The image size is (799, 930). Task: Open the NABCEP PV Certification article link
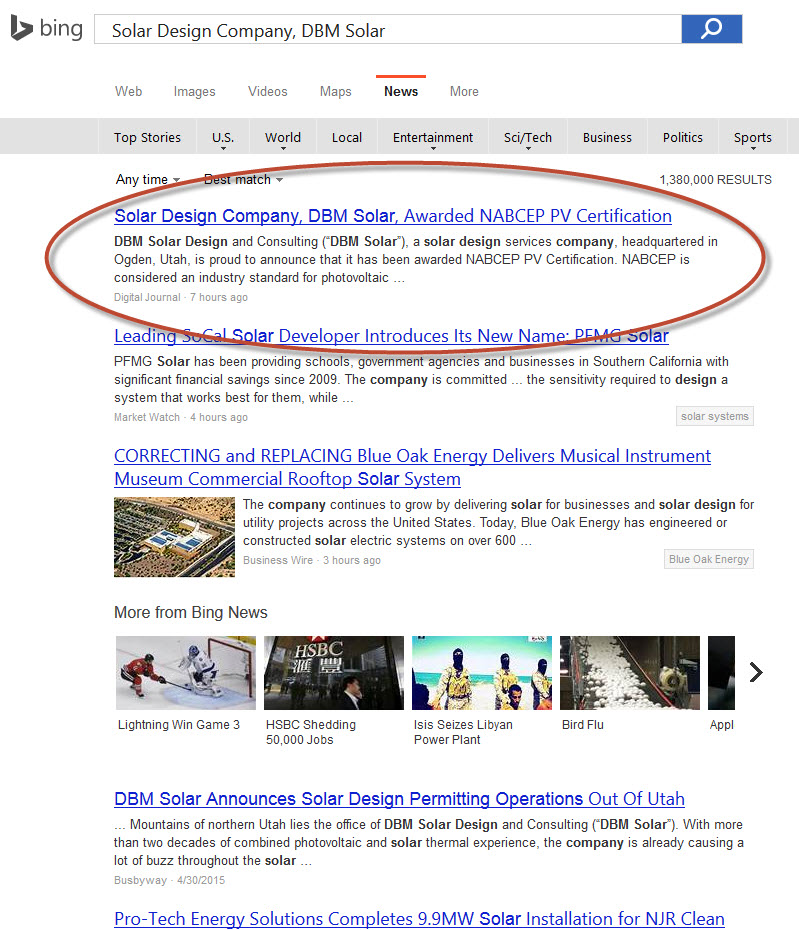393,216
